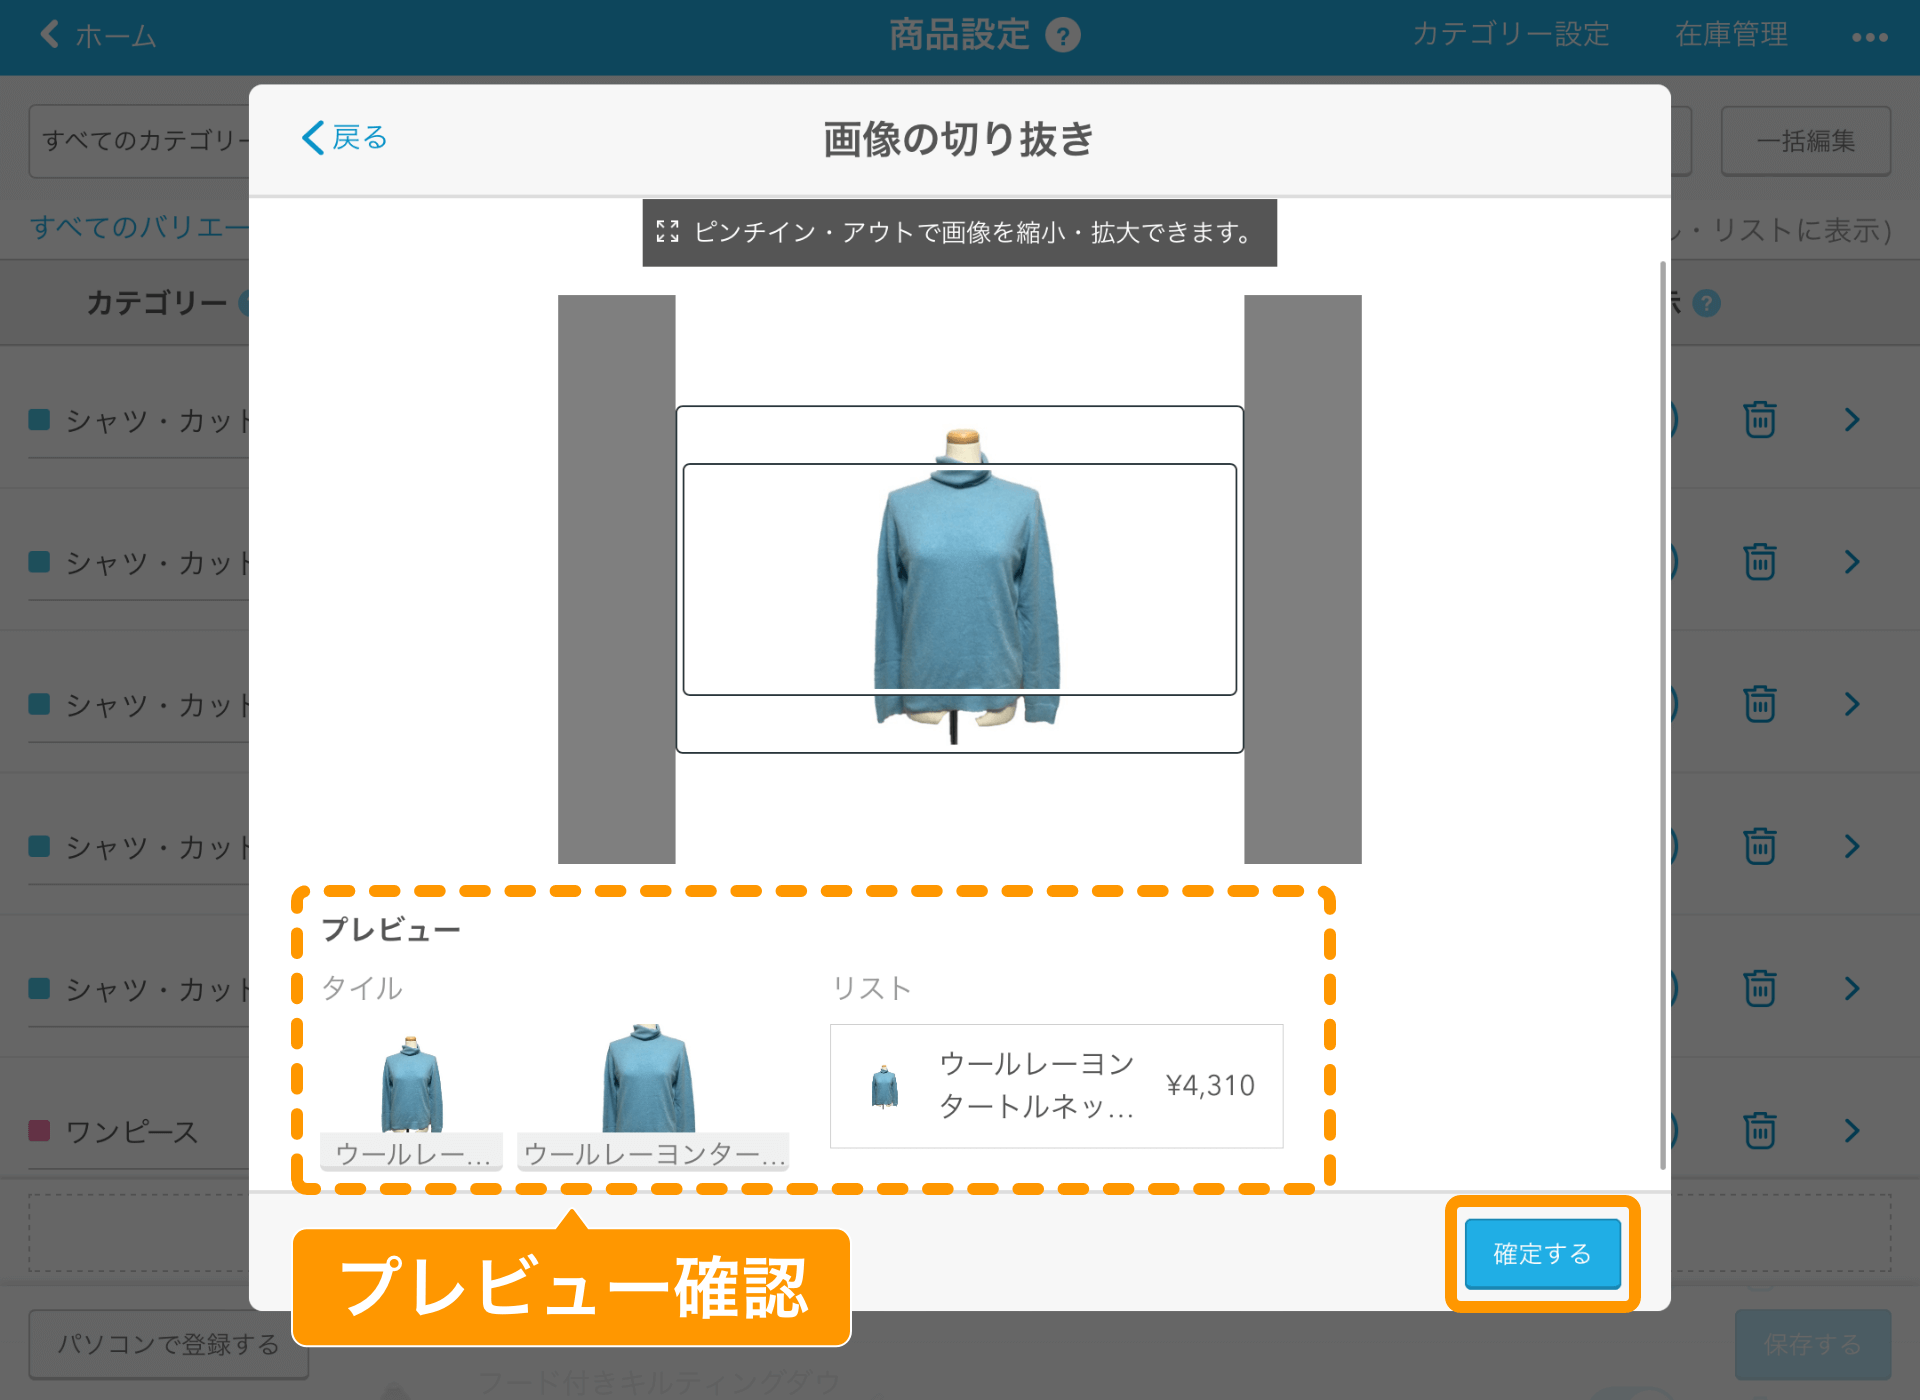Open カテゴリー設定 in top bar
Image resolution: width=1920 pixels, height=1400 pixels.
pyautogui.click(x=1510, y=35)
